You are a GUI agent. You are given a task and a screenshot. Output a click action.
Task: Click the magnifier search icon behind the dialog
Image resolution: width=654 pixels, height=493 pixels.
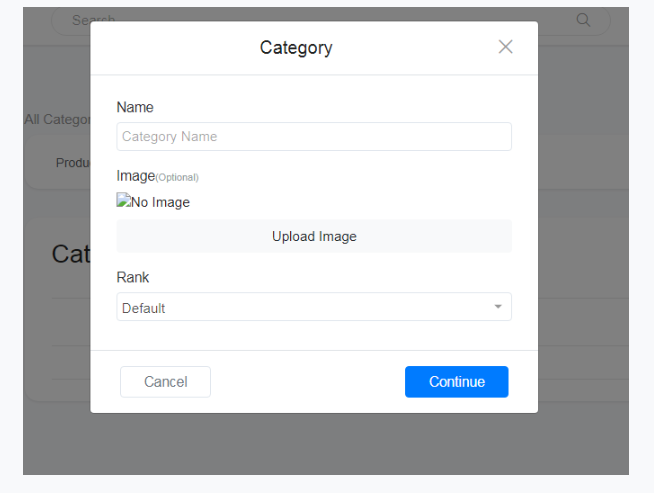(584, 20)
